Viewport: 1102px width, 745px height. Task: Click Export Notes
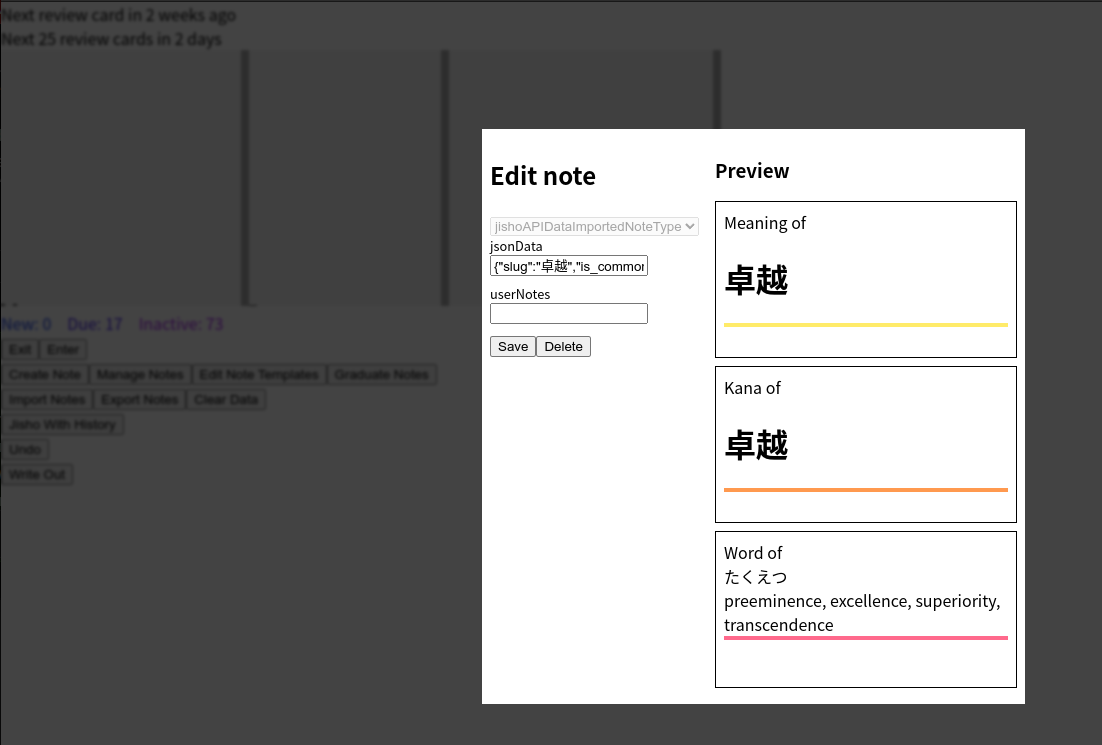pos(139,399)
